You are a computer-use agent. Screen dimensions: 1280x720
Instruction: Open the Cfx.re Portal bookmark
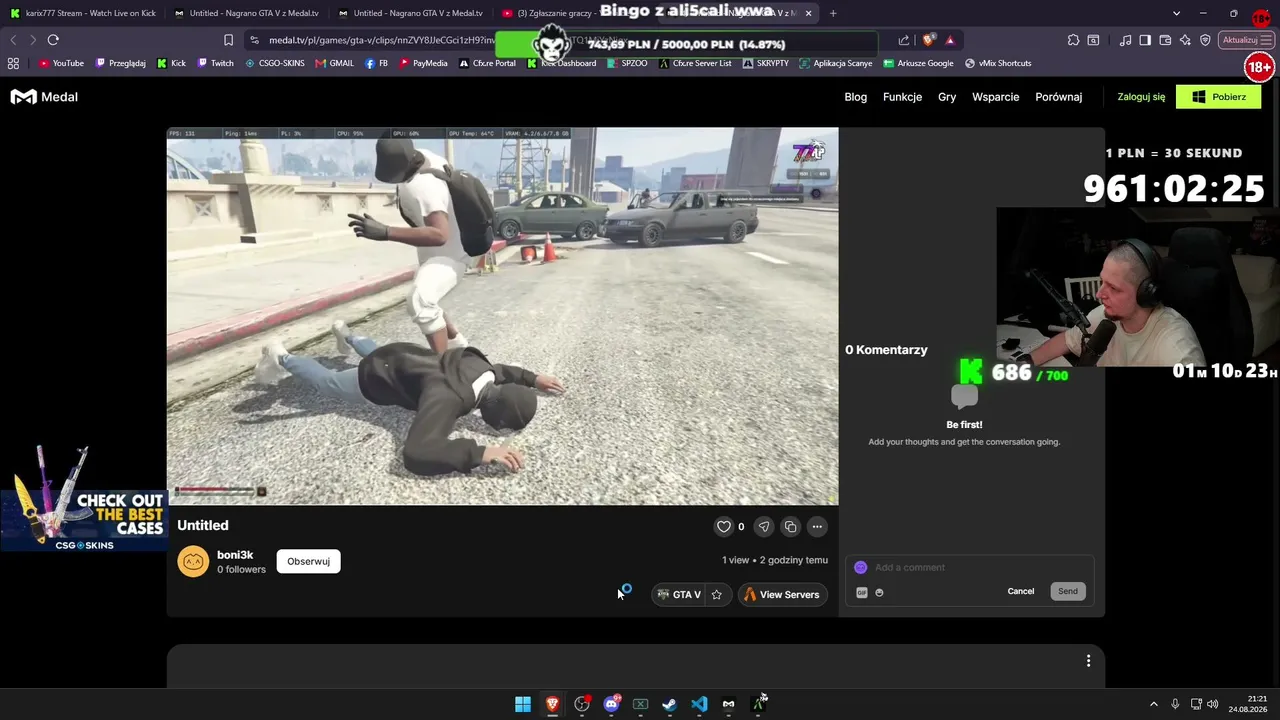coord(488,63)
